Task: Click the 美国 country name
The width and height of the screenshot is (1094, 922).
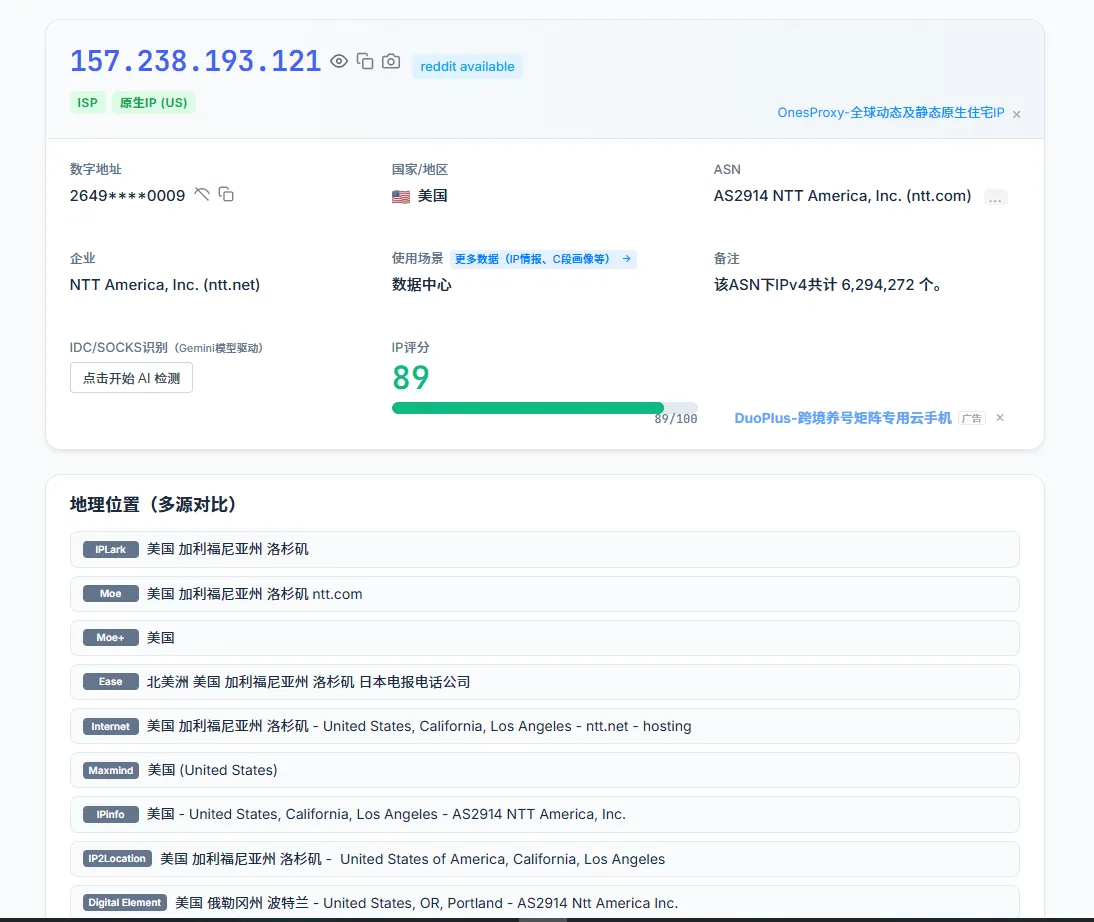Action: (433, 196)
